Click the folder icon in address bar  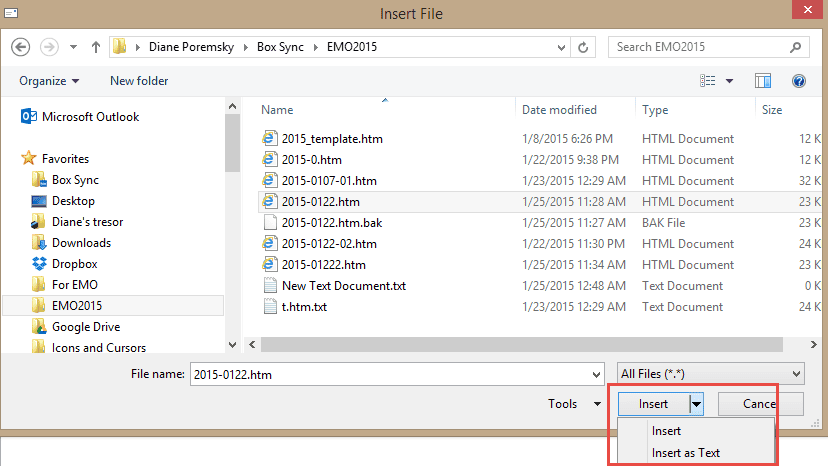click(x=120, y=46)
